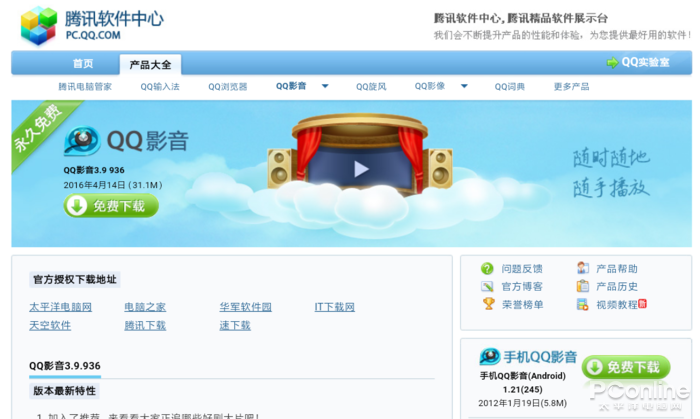
Task: Click the green 免费下载 button in the banner
Action: [x=111, y=206]
